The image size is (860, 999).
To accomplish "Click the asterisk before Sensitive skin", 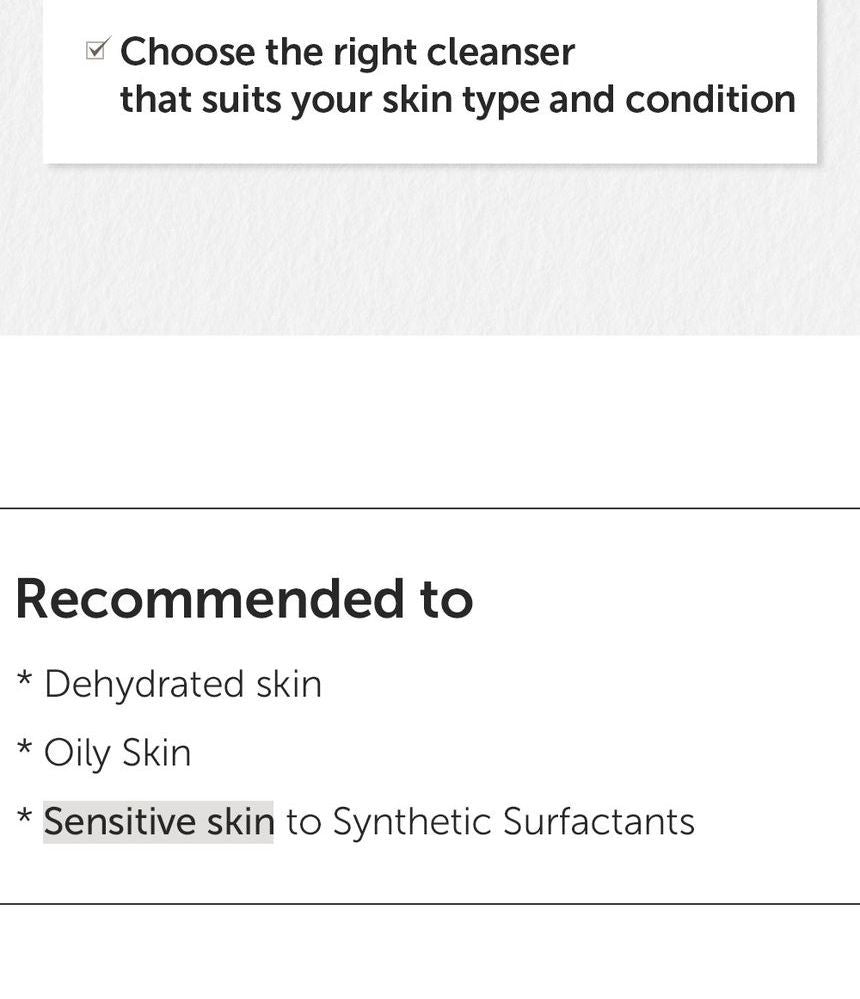I will [25, 819].
